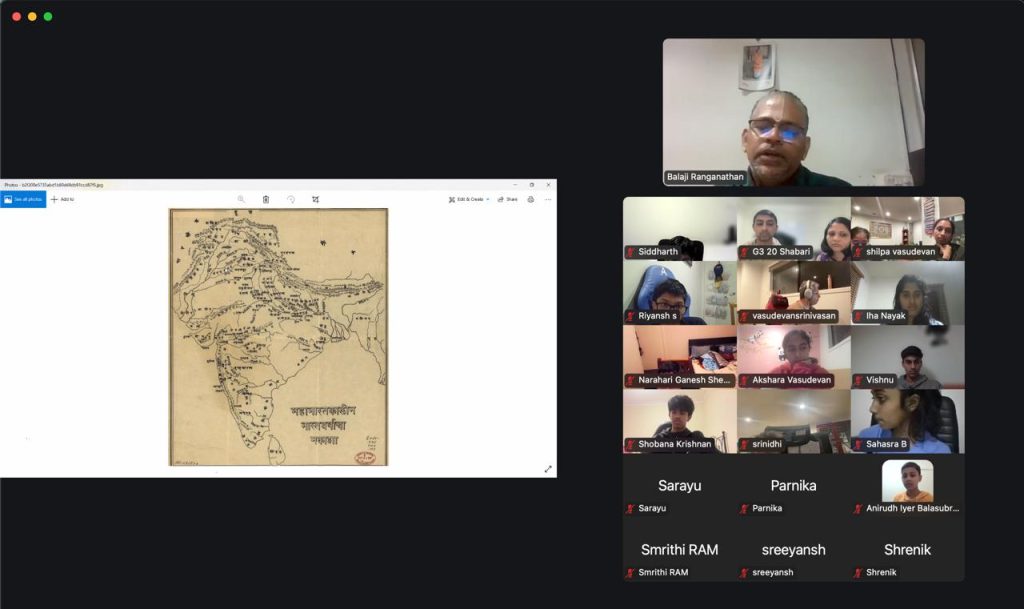Click the old map image in Photos
This screenshot has width=1024, height=609.
(278, 337)
